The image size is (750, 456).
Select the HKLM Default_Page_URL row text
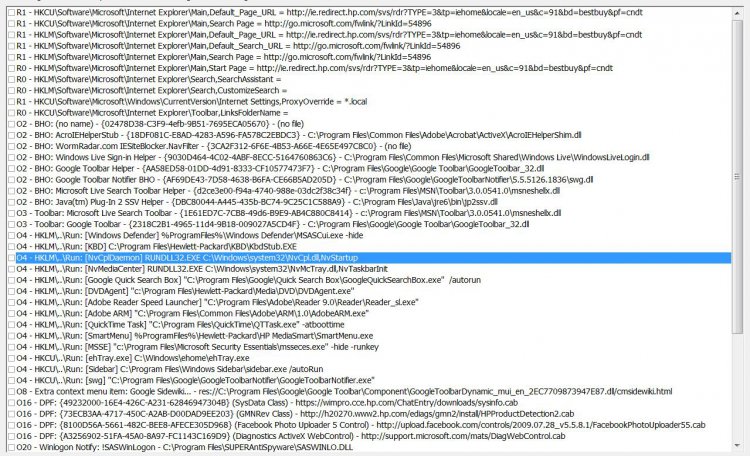(329, 34)
